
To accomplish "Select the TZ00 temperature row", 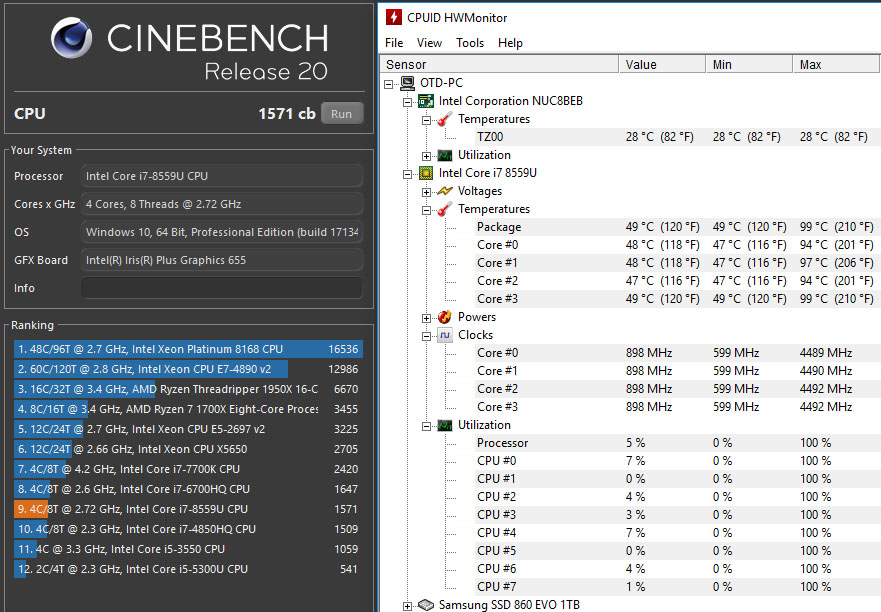I will click(676, 137).
